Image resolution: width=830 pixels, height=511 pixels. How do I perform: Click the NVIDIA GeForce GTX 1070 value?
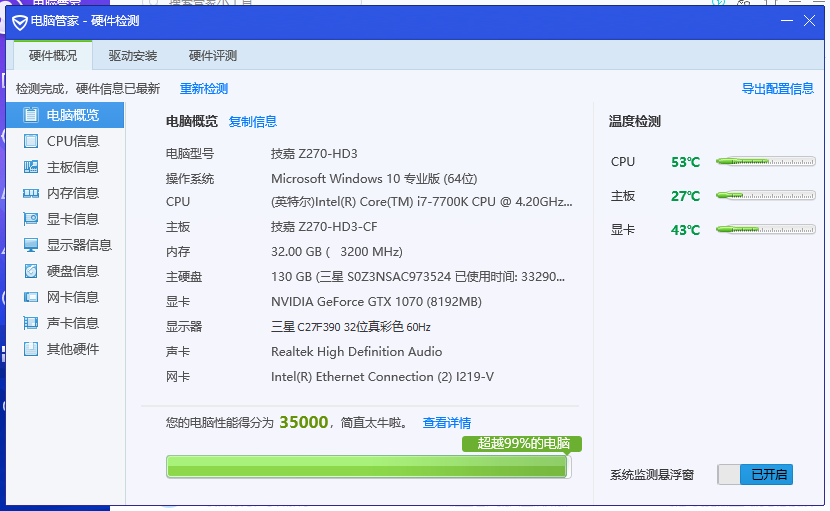point(376,302)
